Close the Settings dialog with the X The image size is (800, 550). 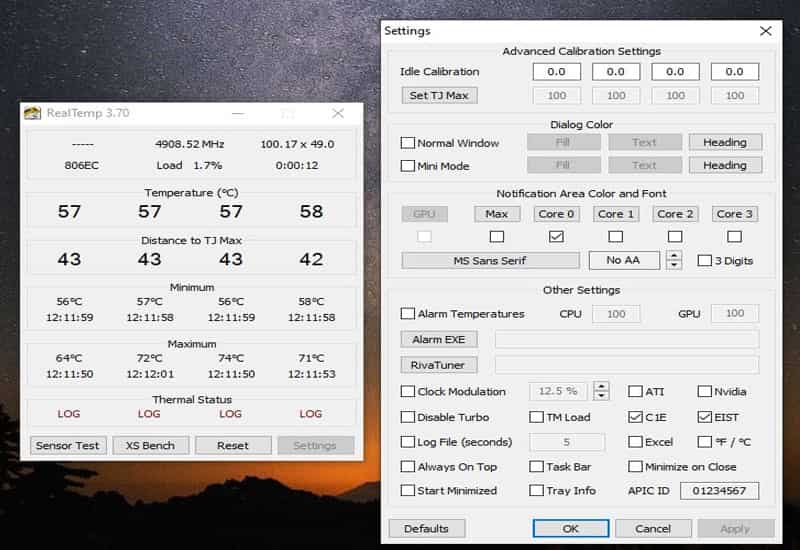(x=765, y=31)
